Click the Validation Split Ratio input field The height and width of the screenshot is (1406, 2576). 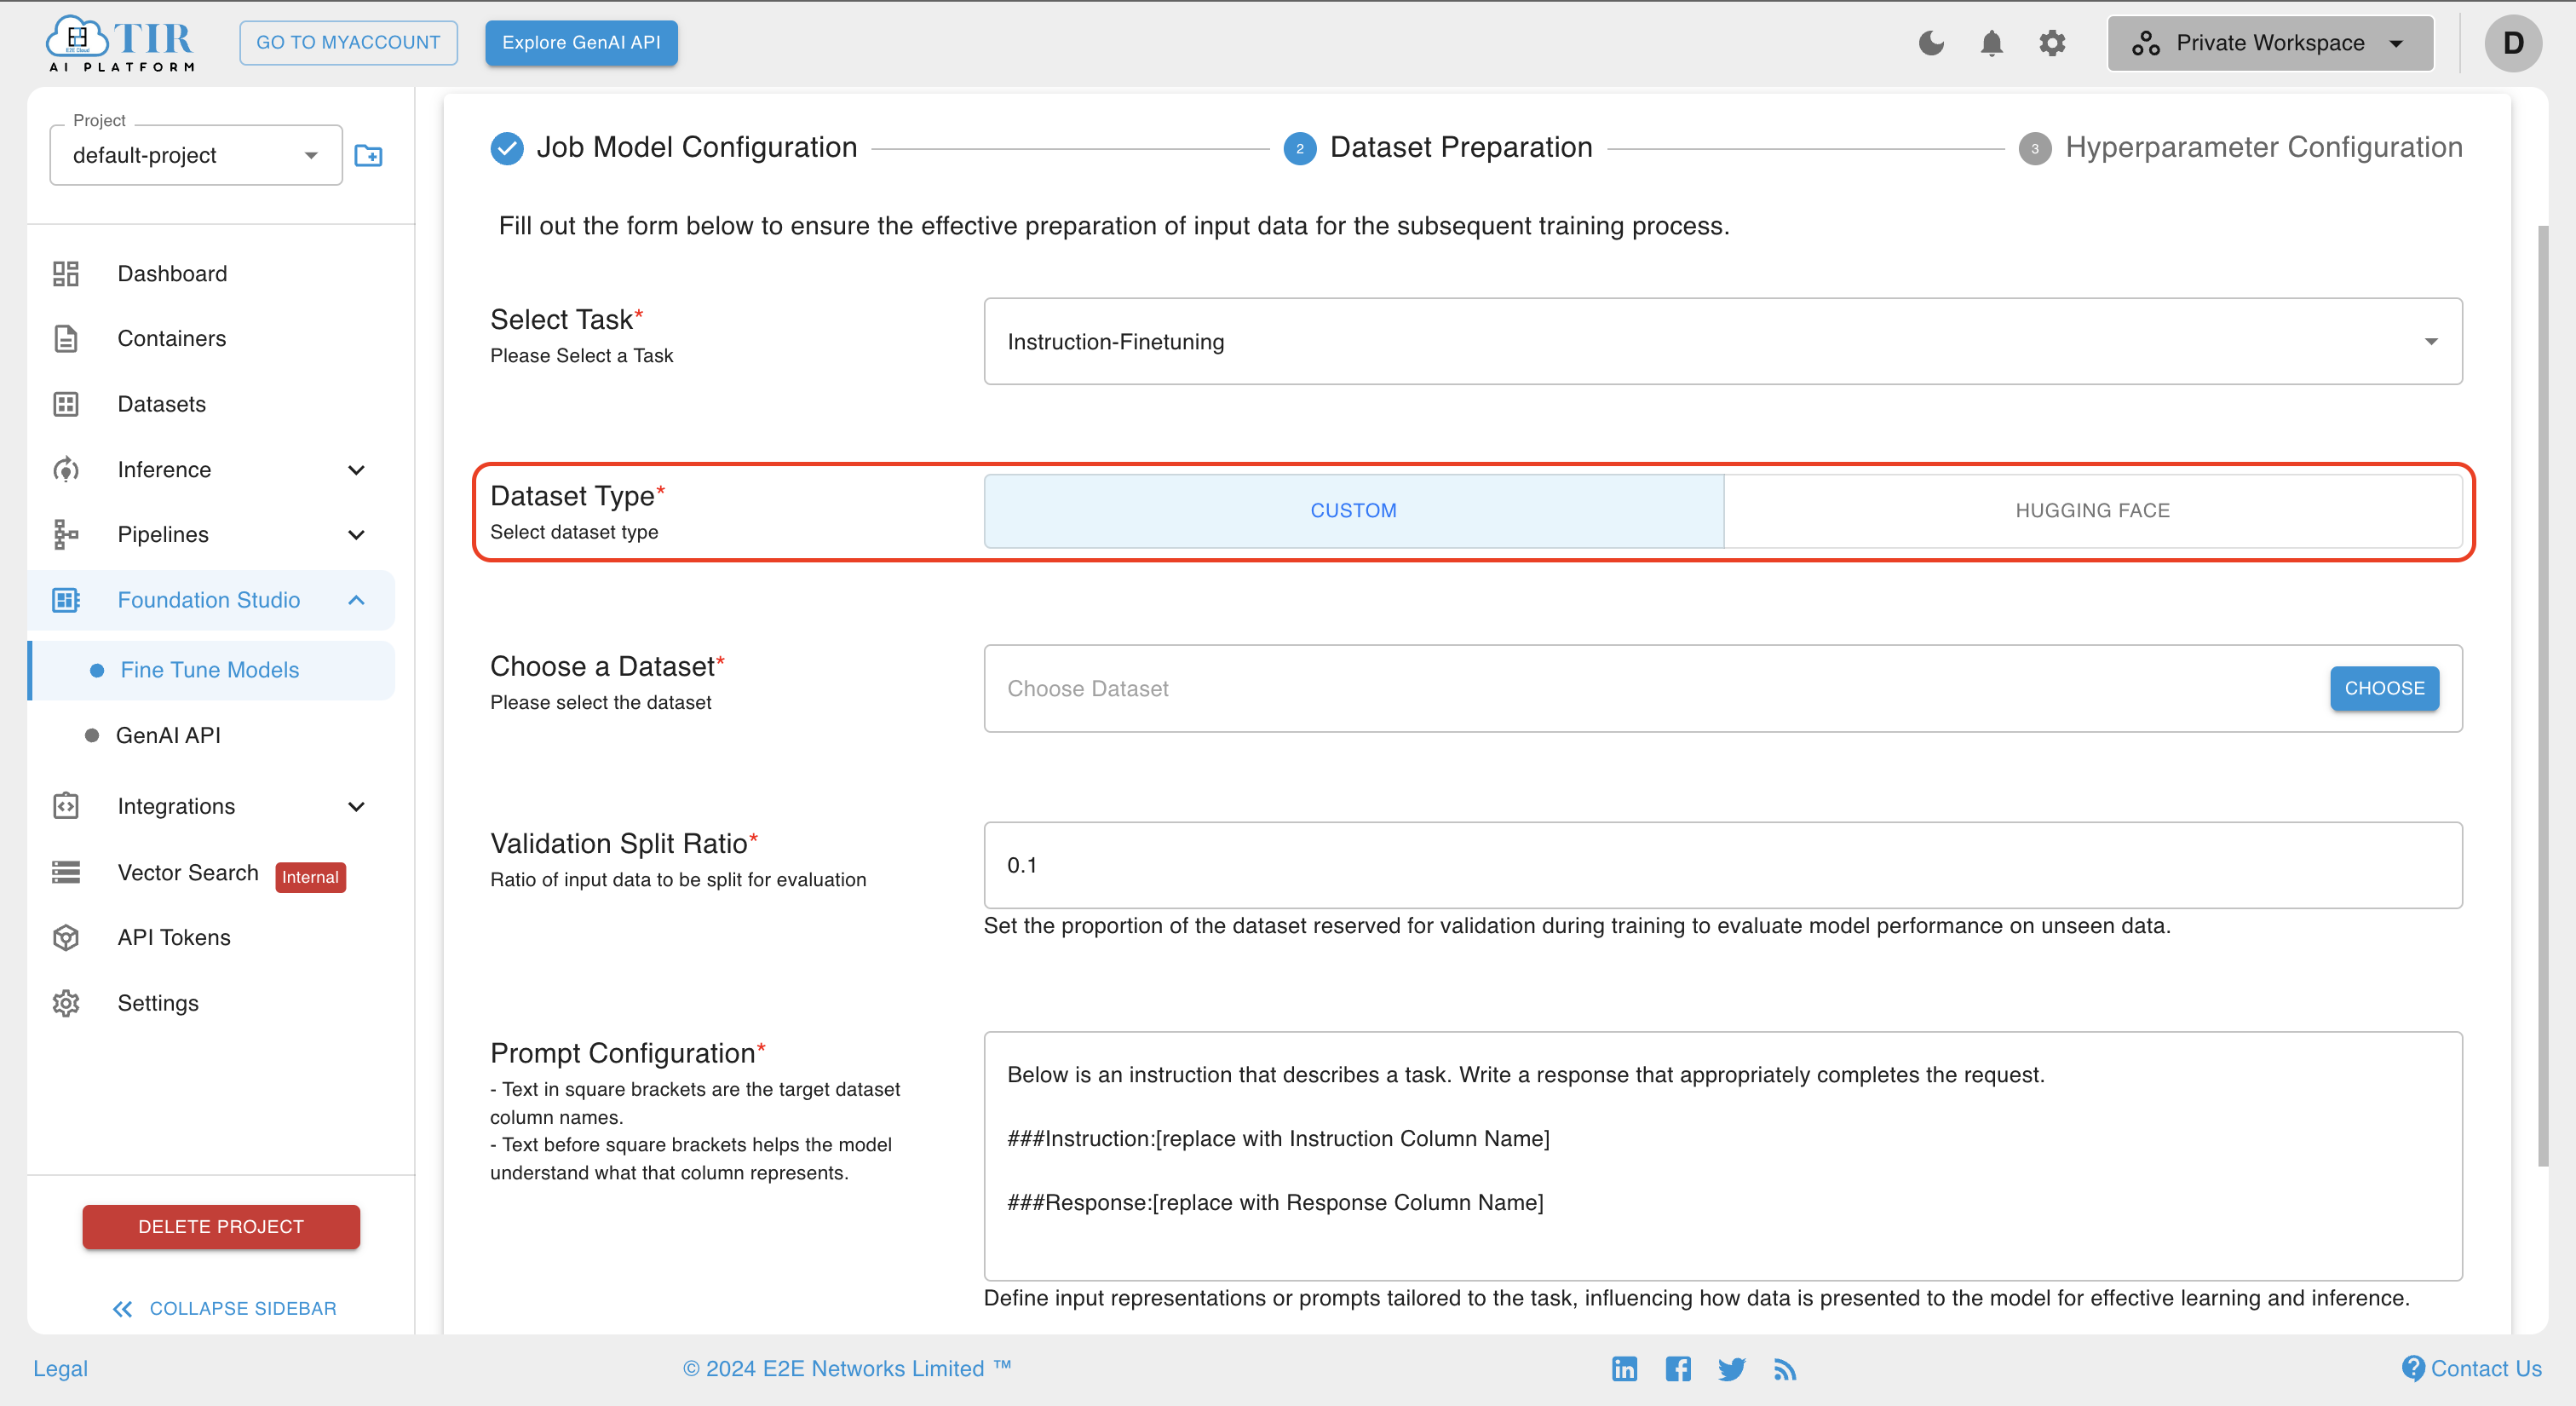pos(1722,866)
